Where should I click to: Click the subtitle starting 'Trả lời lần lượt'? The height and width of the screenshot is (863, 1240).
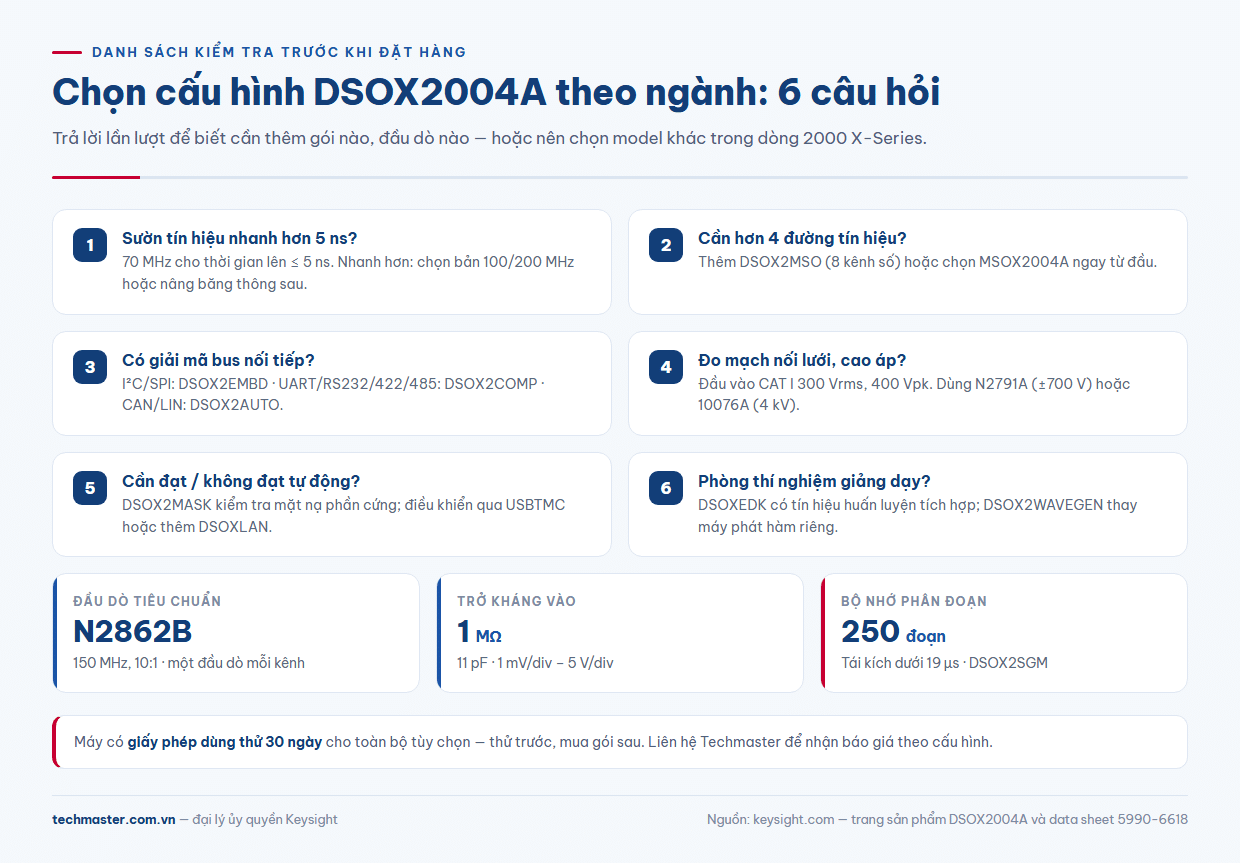[x=489, y=138]
